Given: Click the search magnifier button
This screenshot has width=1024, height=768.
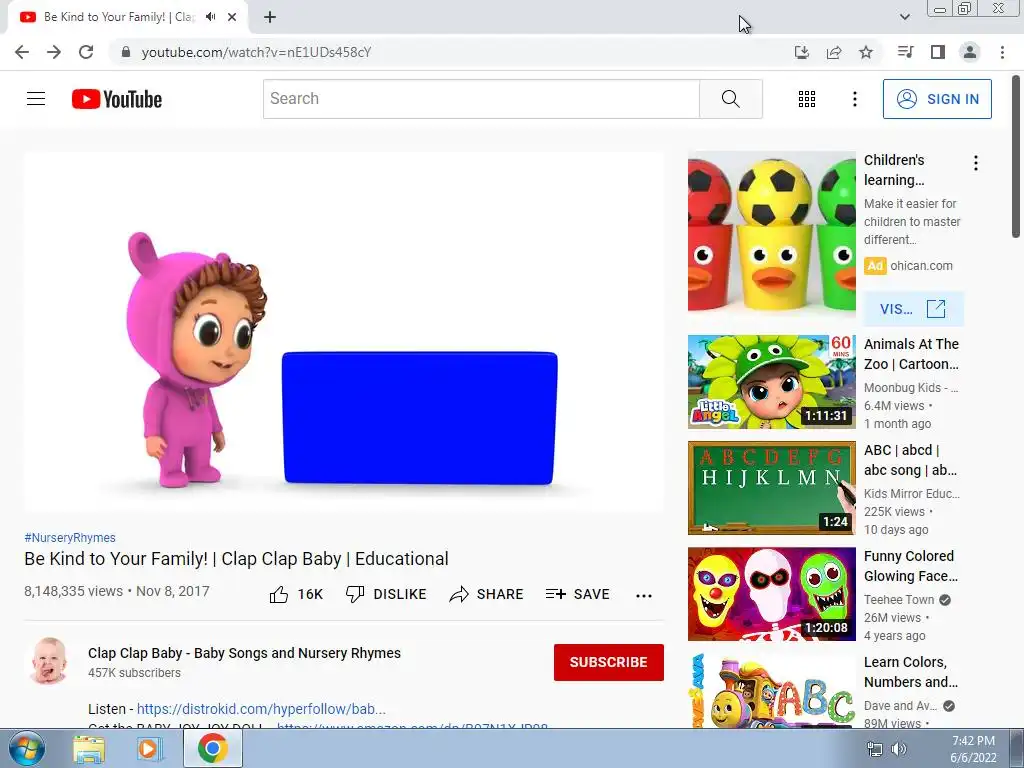Looking at the screenshot, I should pyautogui.click(x=731, y=99).
